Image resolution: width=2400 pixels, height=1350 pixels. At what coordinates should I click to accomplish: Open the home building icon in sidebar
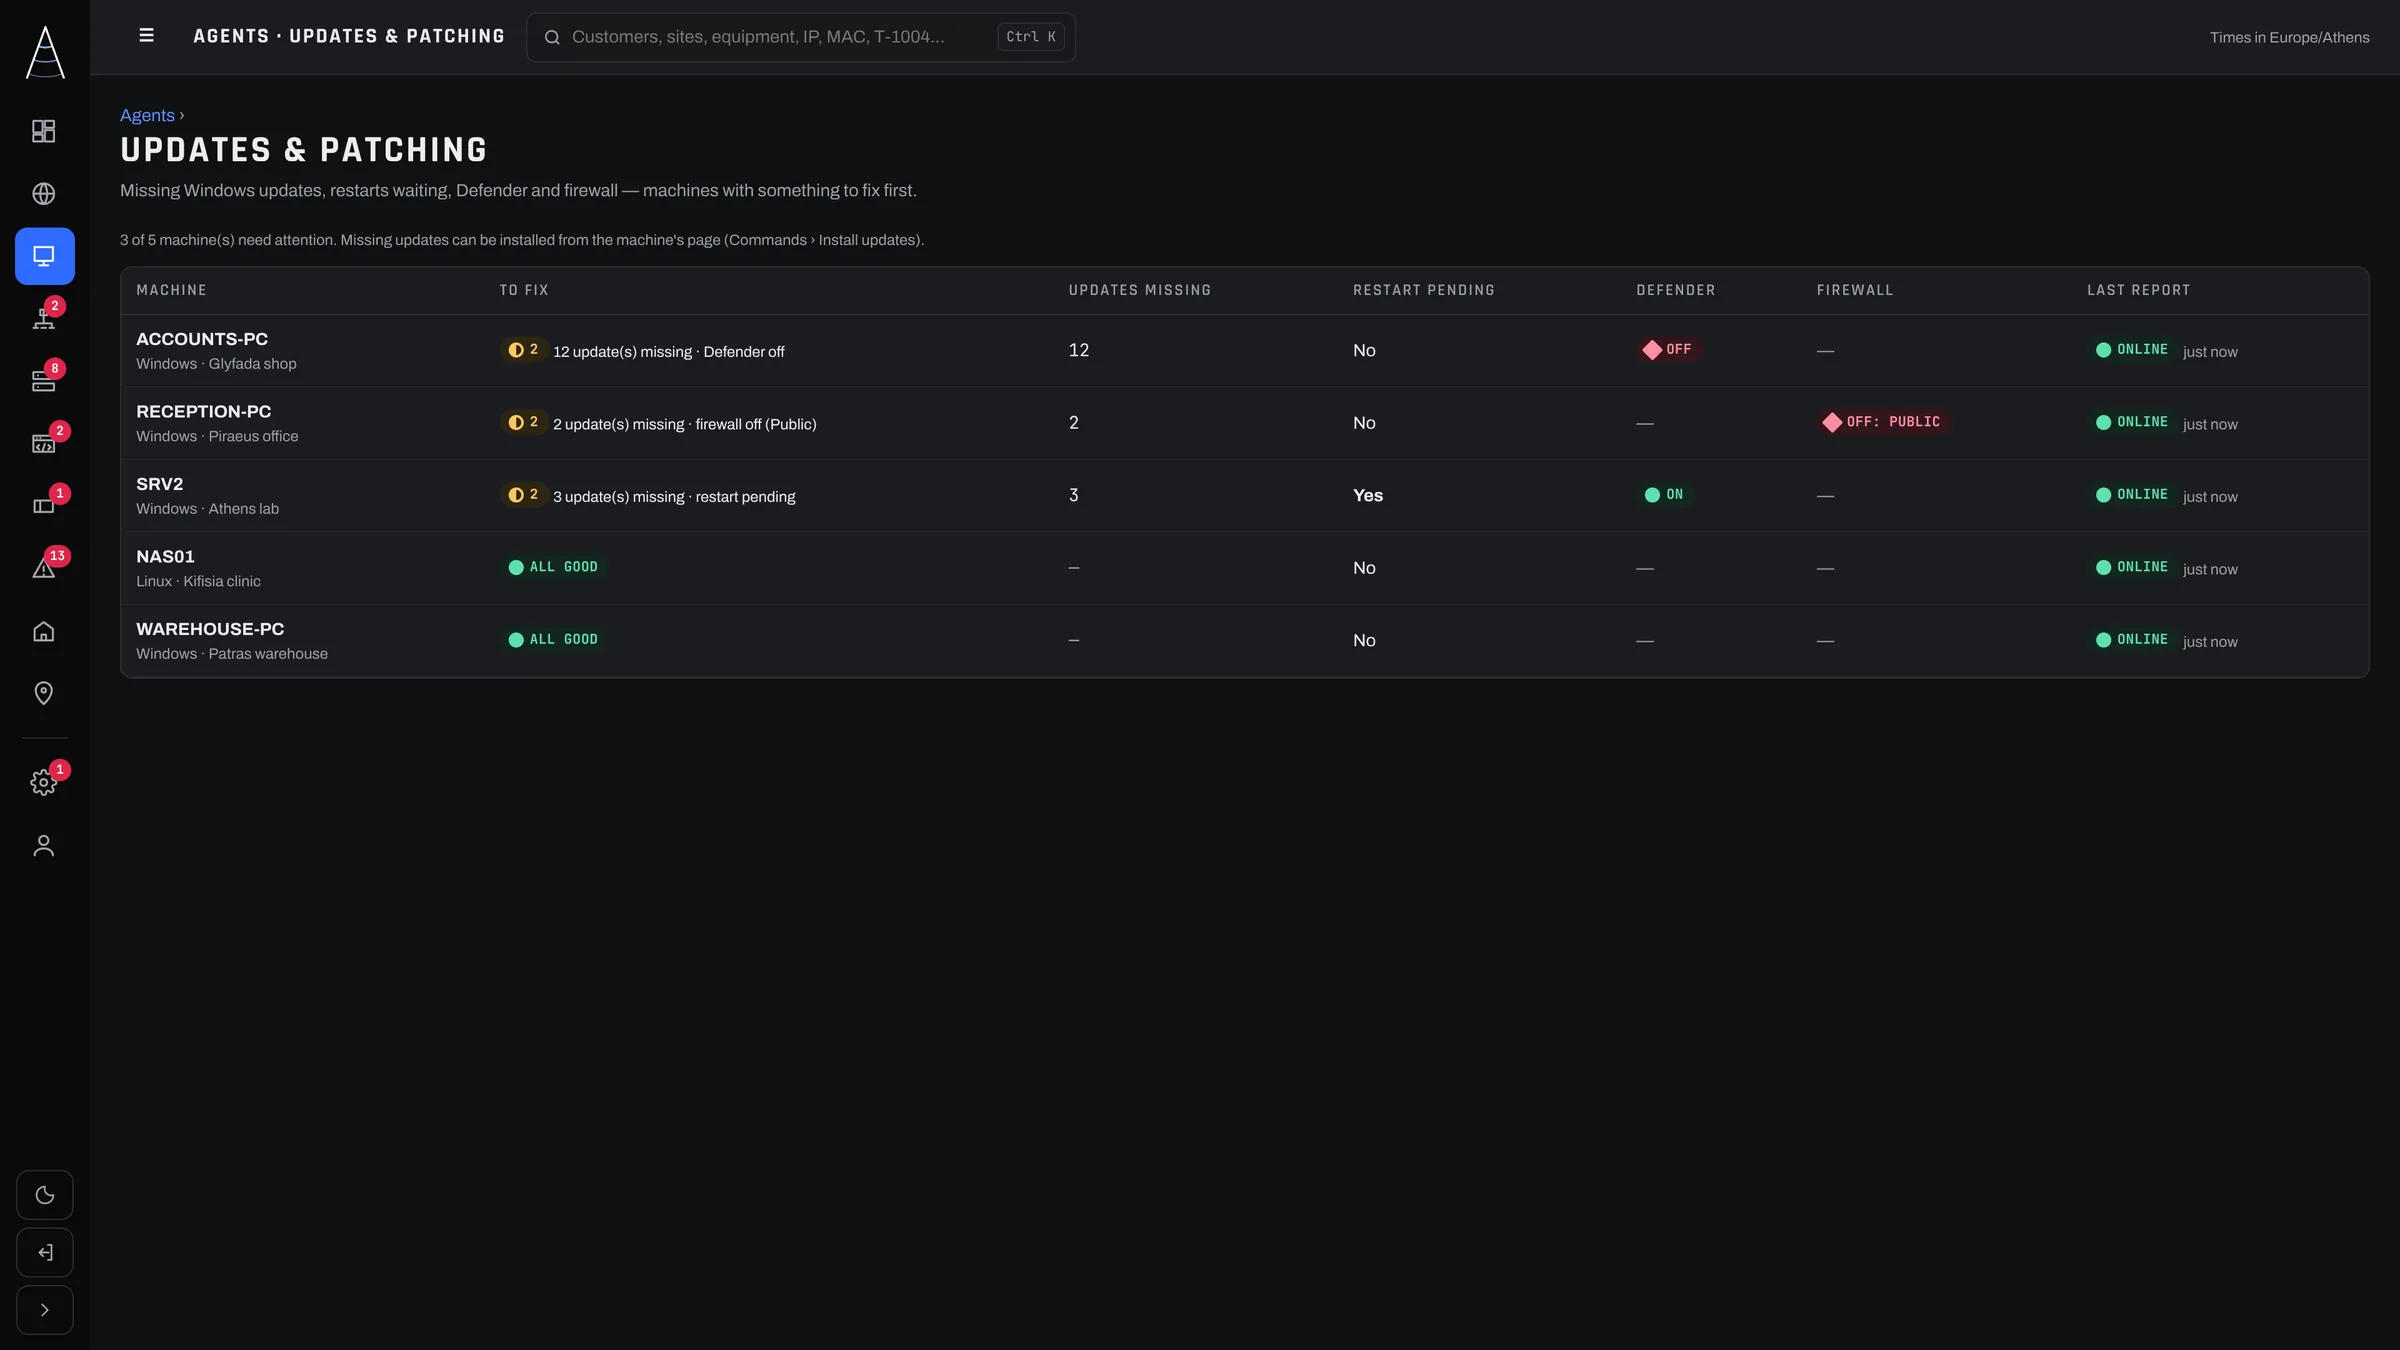[x=44, y=631]
